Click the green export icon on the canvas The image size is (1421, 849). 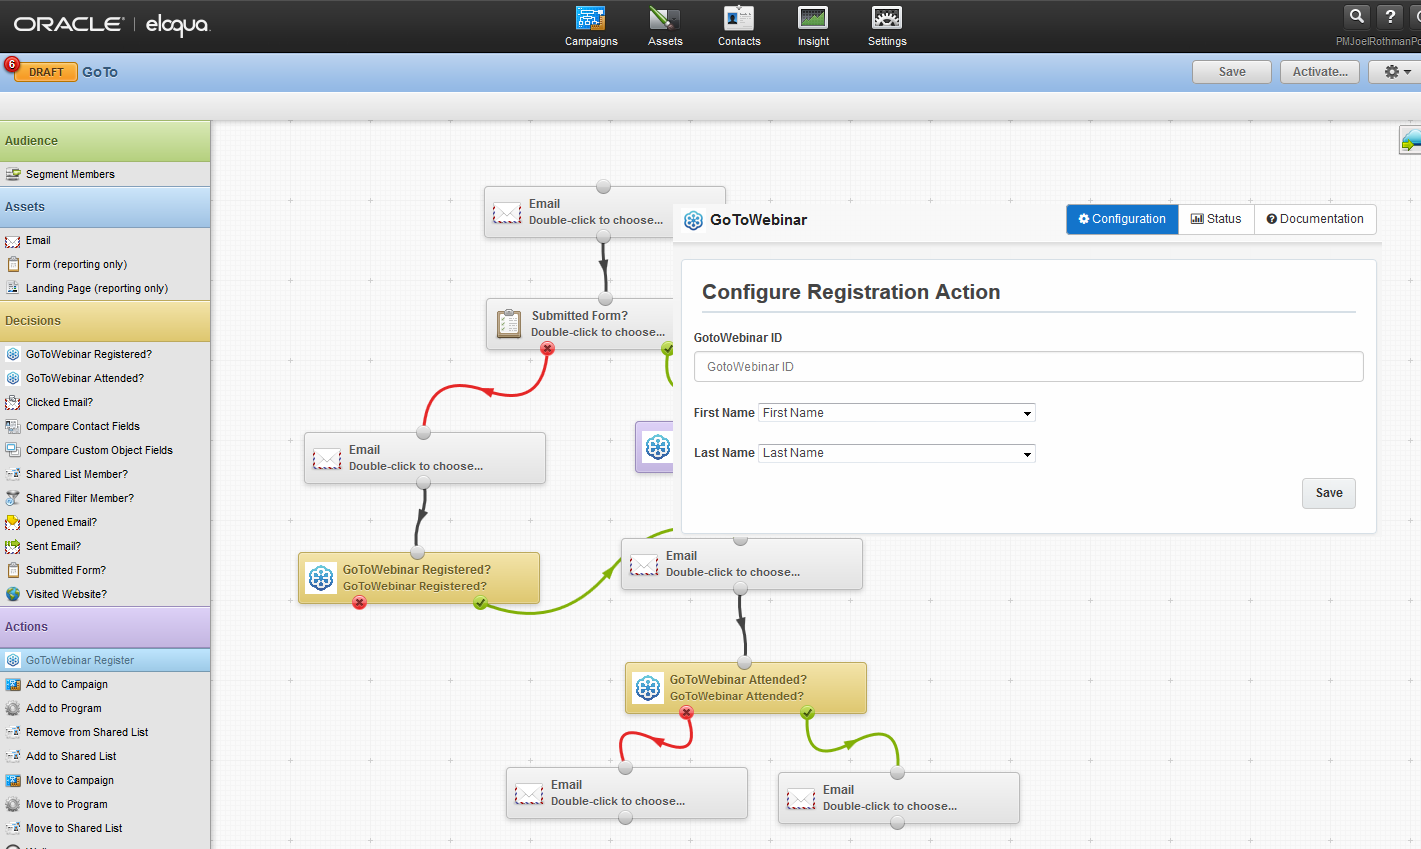point(1410,140)
